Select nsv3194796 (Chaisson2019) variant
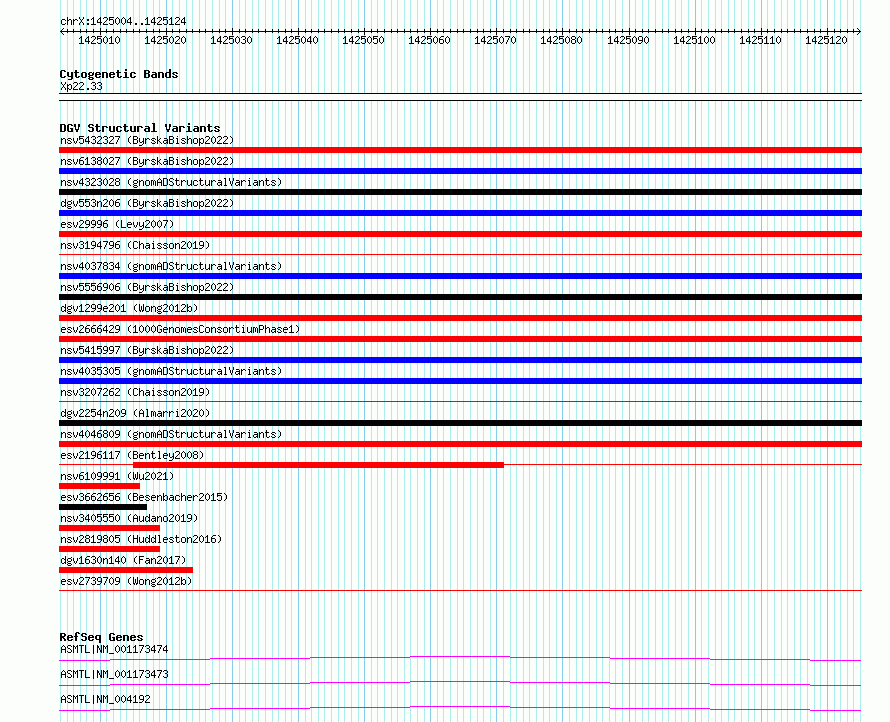Screen dimensions: 890x722 click(x=135, y=245)
